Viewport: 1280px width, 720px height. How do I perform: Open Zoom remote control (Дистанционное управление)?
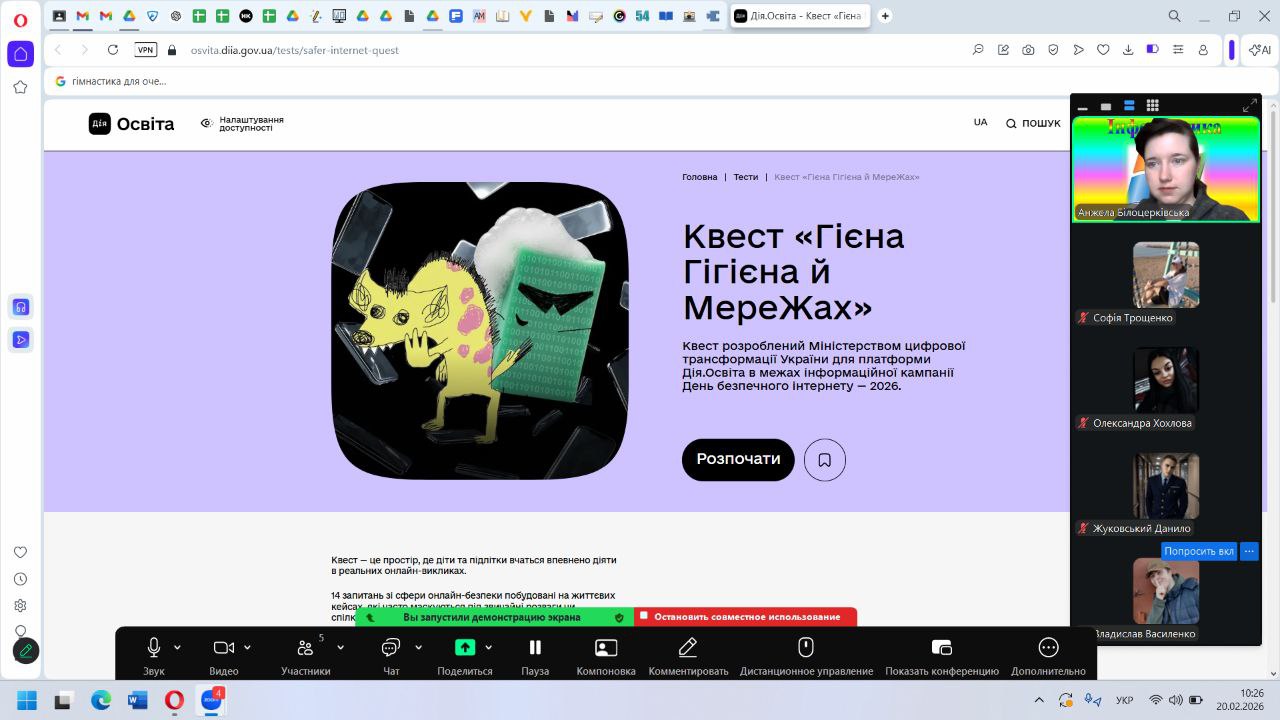pos(806,648)
